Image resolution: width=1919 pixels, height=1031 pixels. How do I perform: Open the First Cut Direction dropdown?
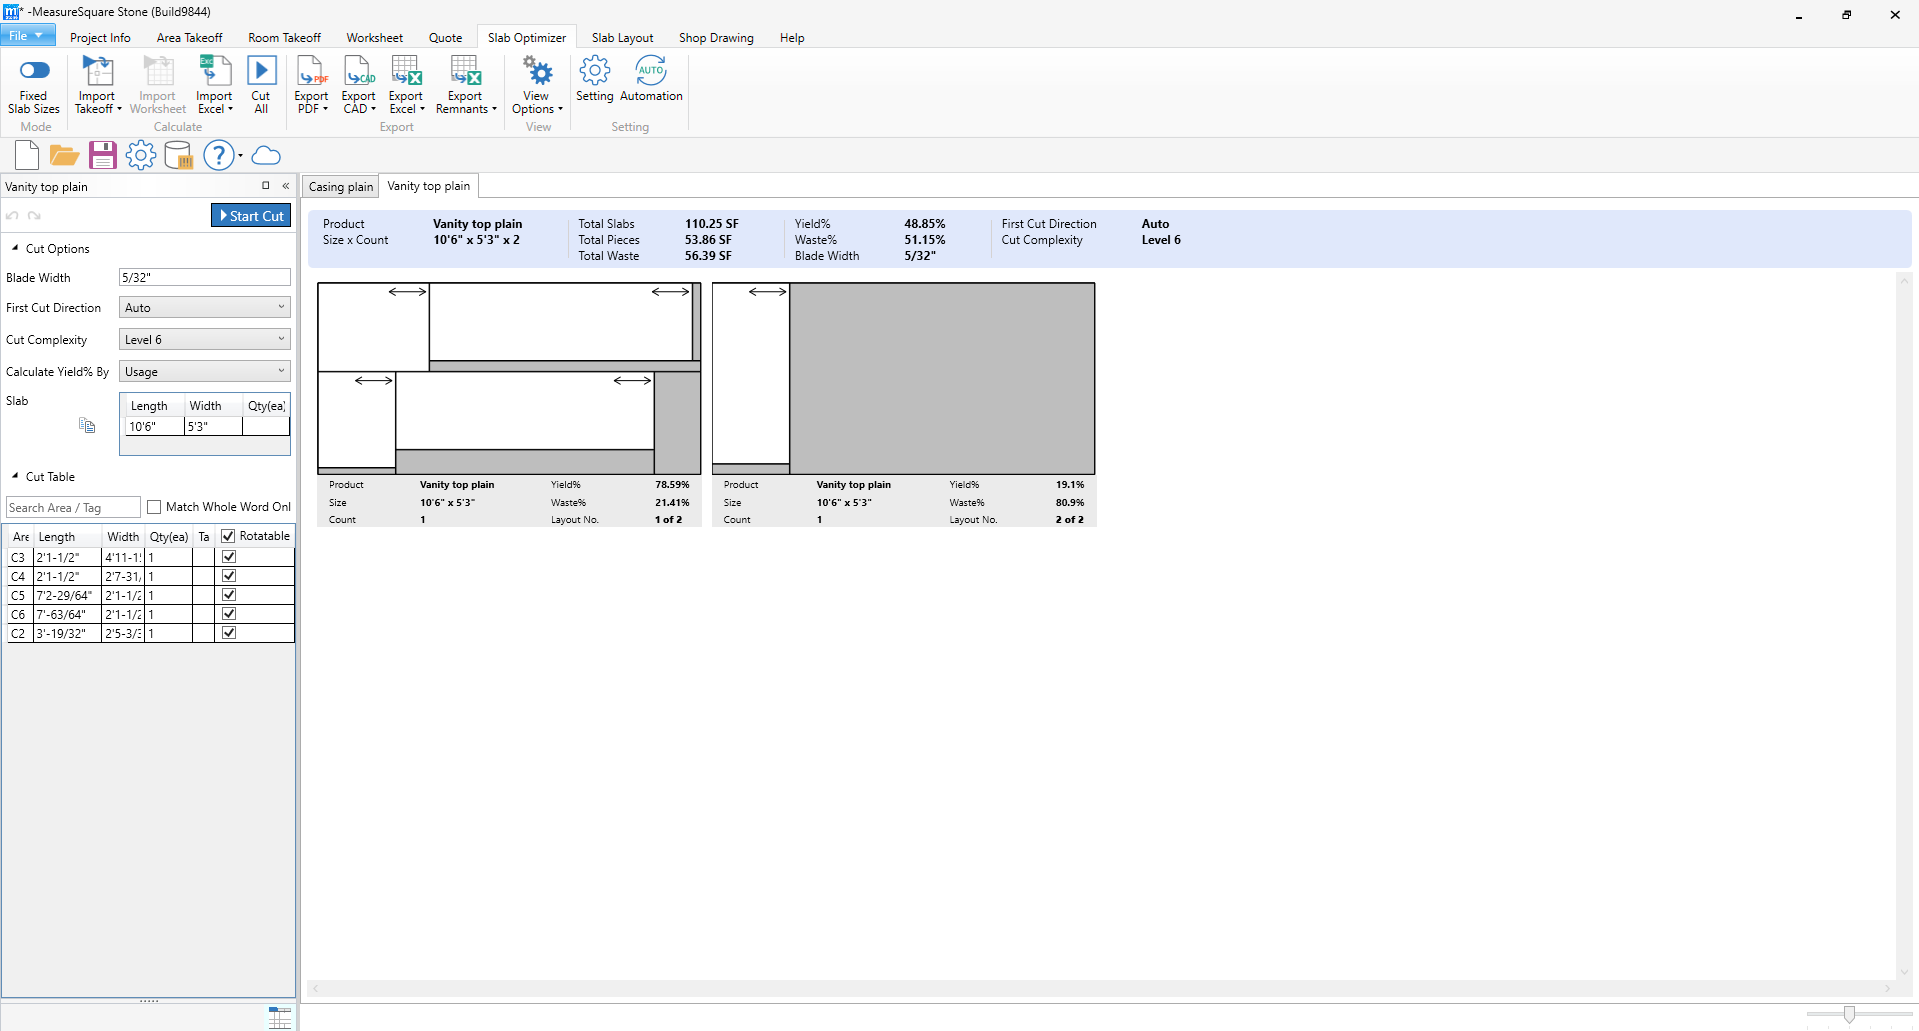tap(204, 308)
